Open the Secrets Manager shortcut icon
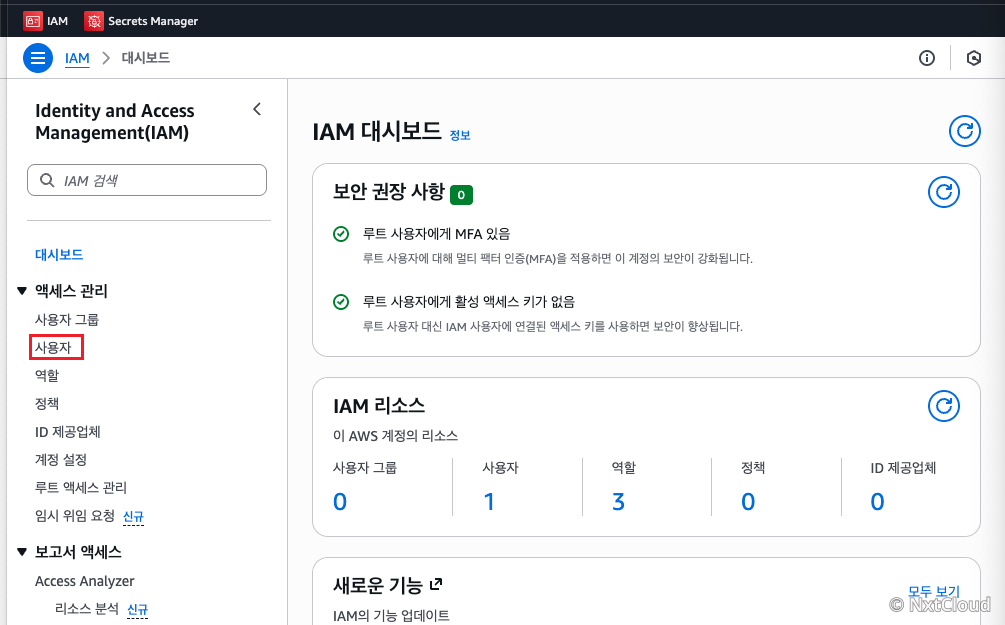Viewport: 1005px width, 625px height. pos(94,21)
